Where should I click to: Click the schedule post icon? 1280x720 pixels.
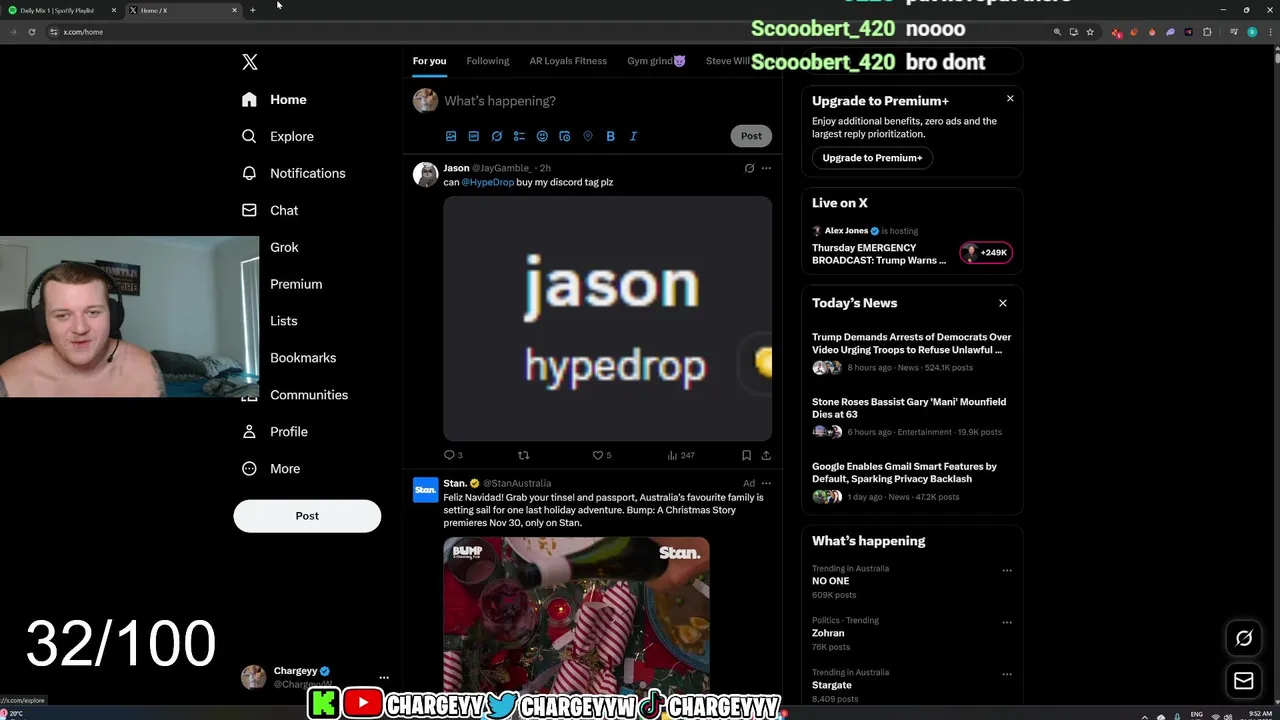565,136
